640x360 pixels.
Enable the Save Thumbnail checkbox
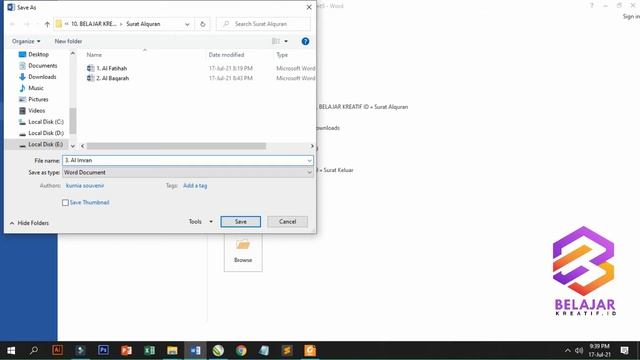coord(65,202)
